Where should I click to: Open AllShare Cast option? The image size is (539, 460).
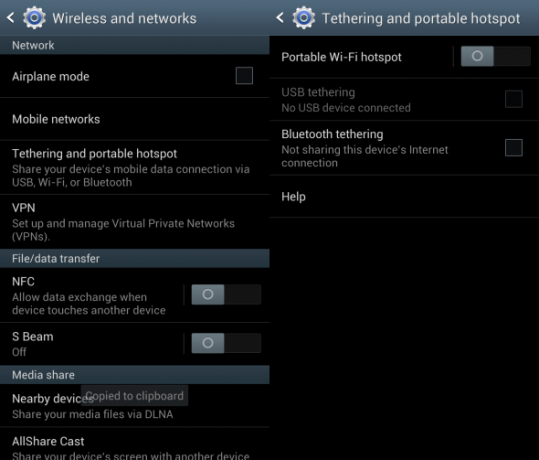(x=135, y=444)
